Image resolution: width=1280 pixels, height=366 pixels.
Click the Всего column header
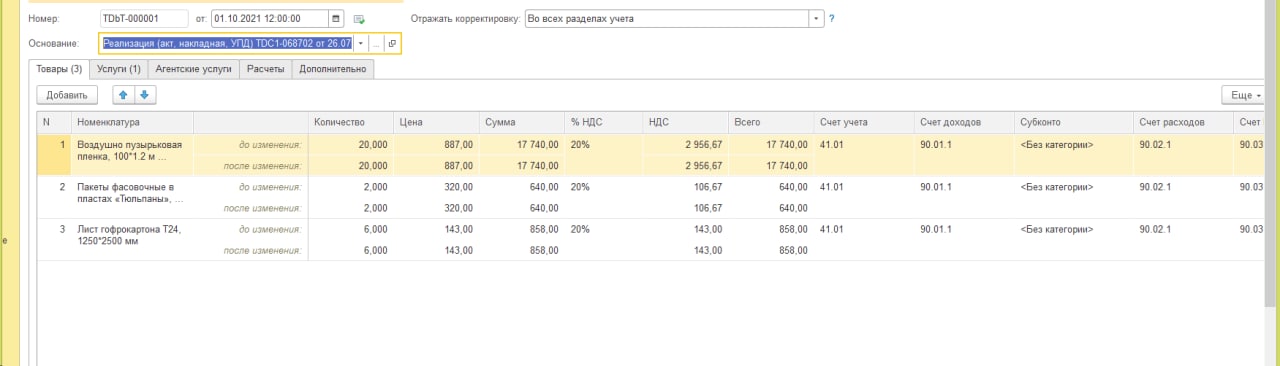point(771,122)
